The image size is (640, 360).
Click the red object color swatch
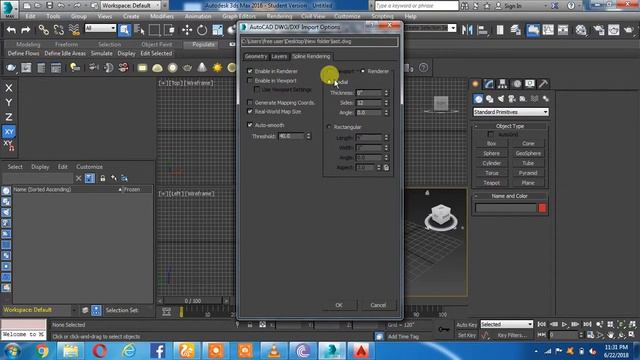tap(542, 208)
